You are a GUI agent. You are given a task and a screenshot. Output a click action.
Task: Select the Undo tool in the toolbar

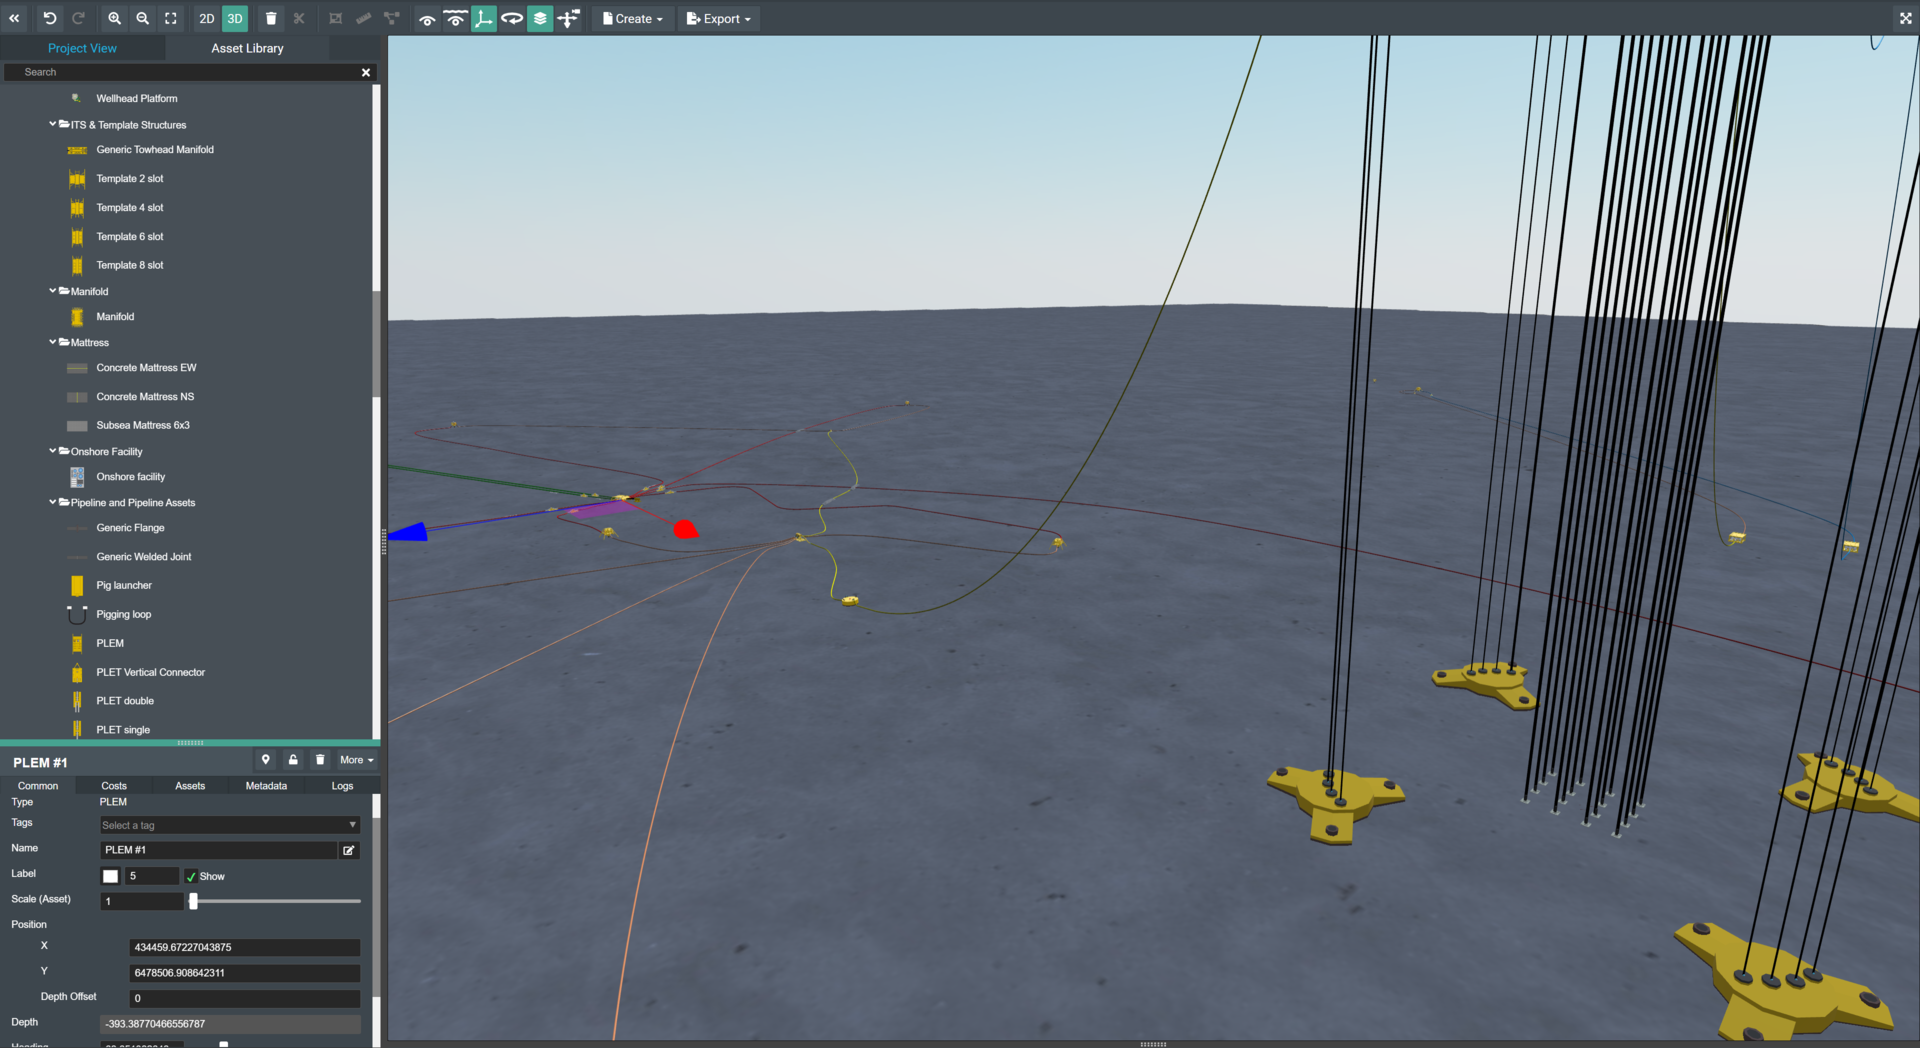(49, 18)
